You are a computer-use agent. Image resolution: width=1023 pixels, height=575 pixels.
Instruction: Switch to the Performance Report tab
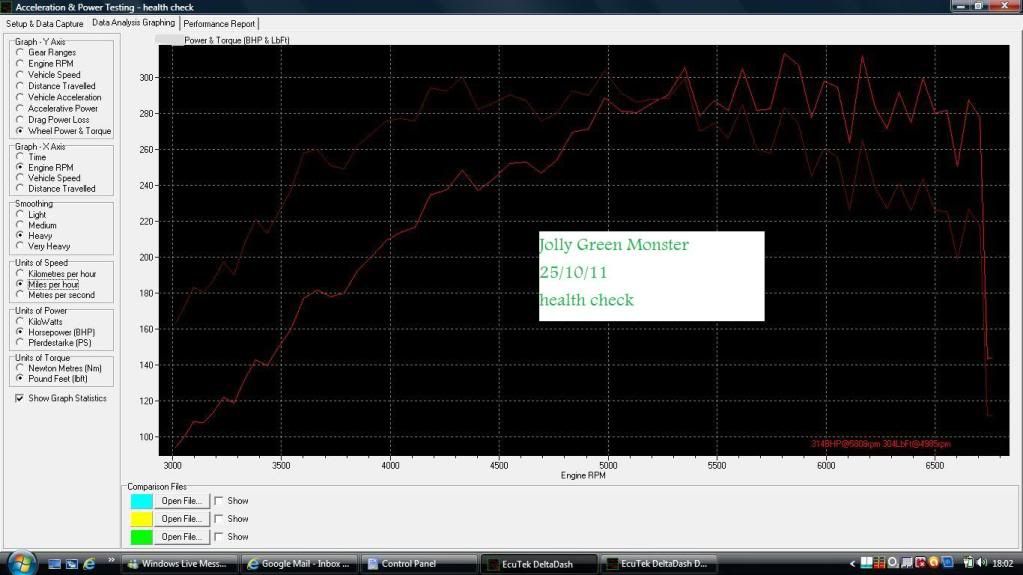point(218,23)
